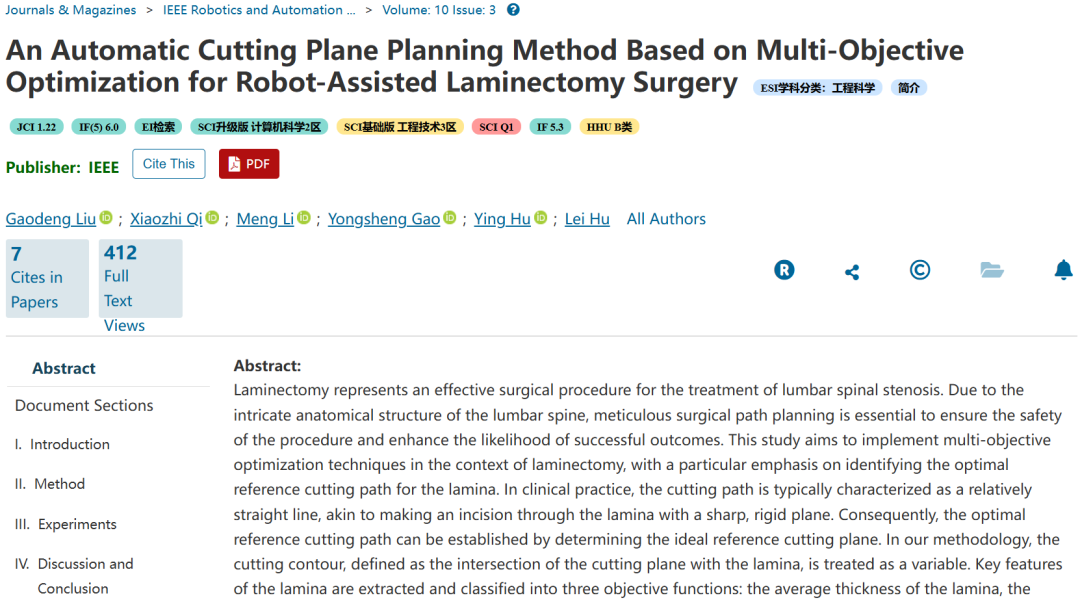Click the Rights and Permissions R icon

coord(784,270)
